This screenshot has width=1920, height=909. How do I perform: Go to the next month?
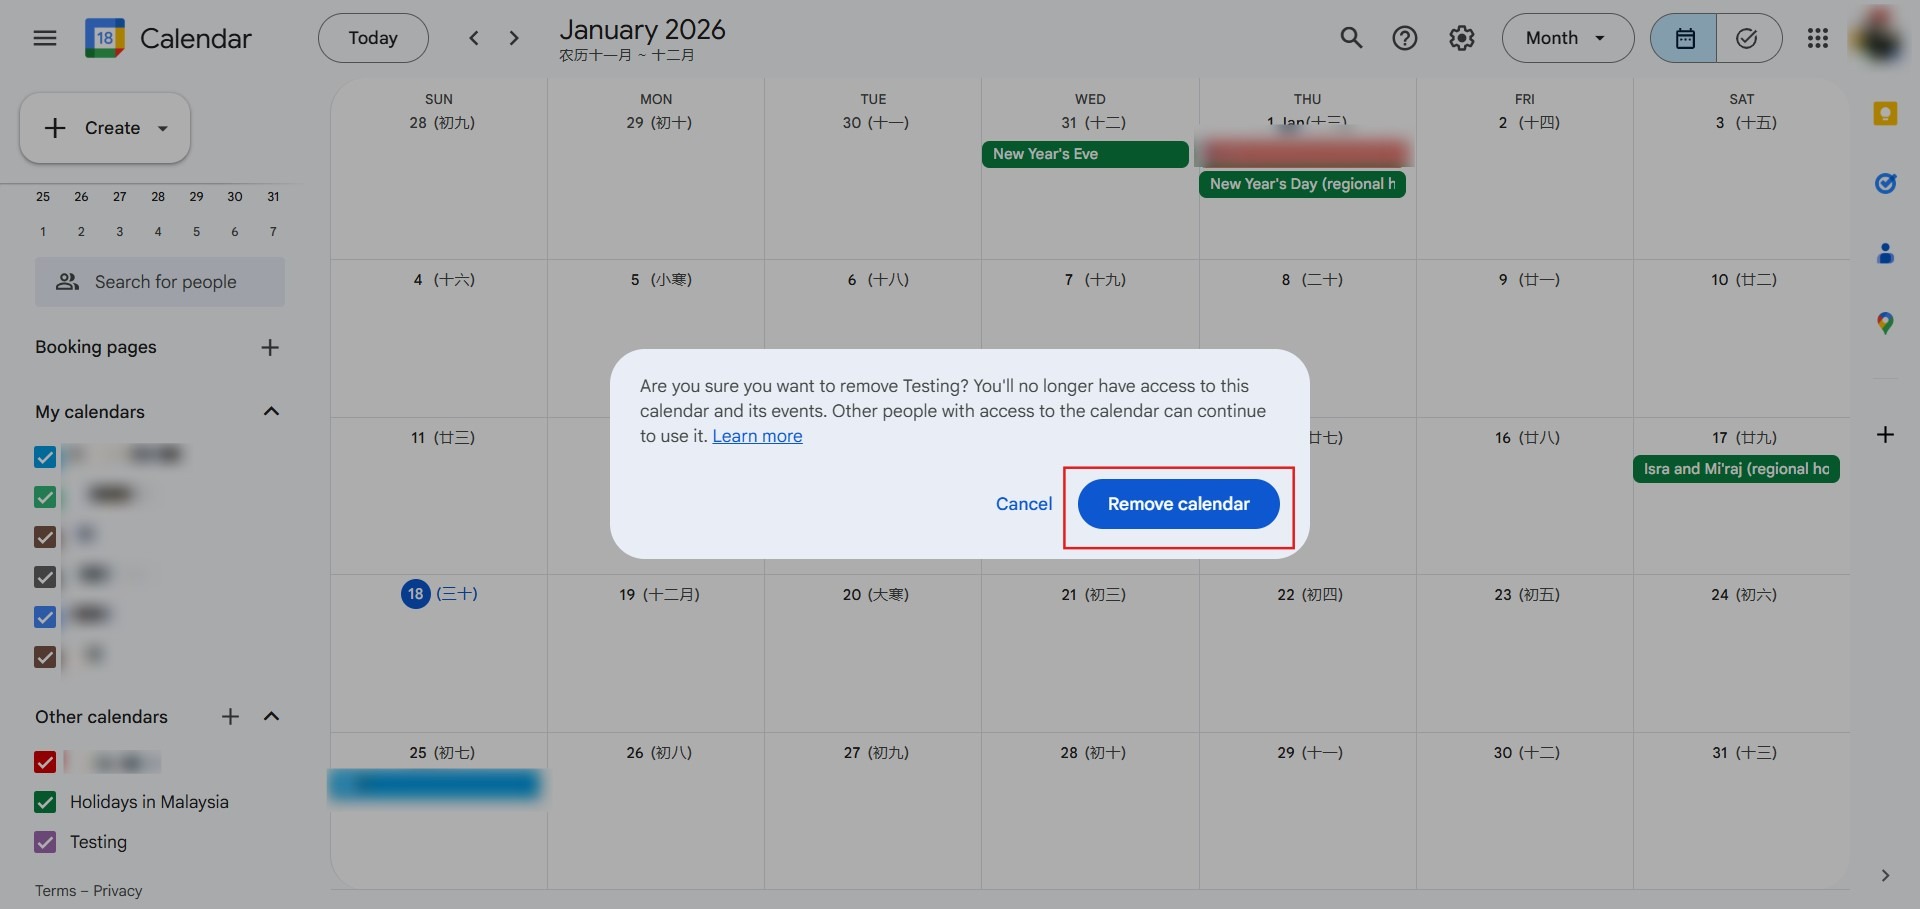[x=514, y=38]
